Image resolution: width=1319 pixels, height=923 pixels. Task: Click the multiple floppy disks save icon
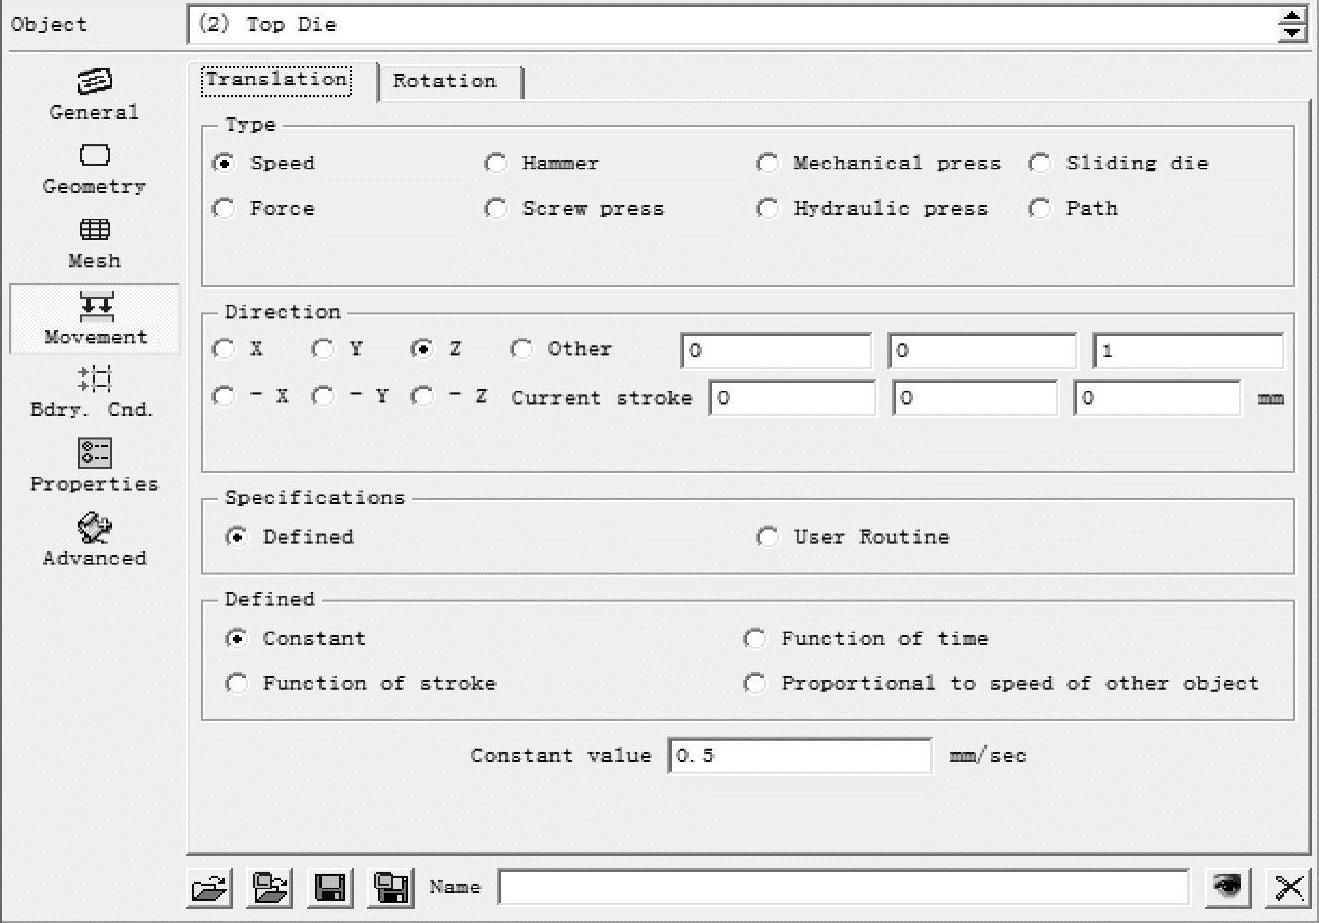pos(391,887)
